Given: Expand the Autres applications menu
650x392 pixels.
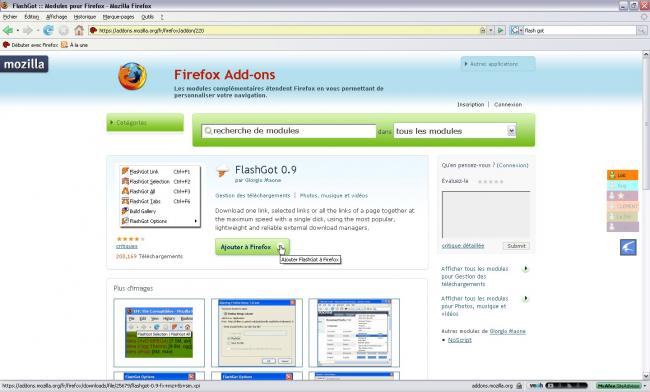Looking at the screenshot, I should click(x=497, y=64).
